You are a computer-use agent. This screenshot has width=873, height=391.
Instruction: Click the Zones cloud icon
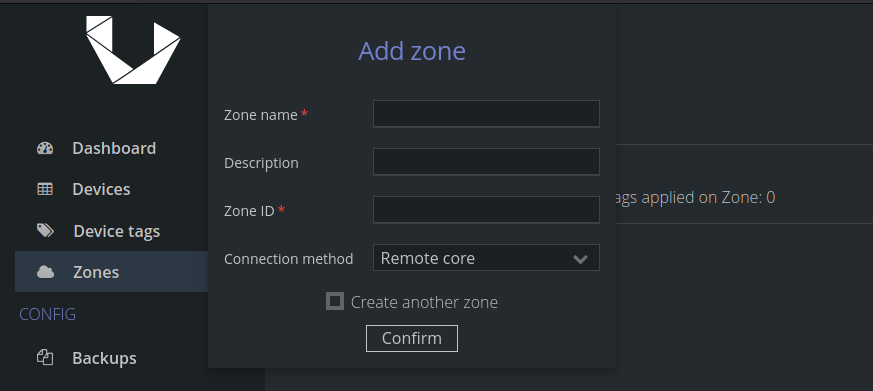[45, 272]
